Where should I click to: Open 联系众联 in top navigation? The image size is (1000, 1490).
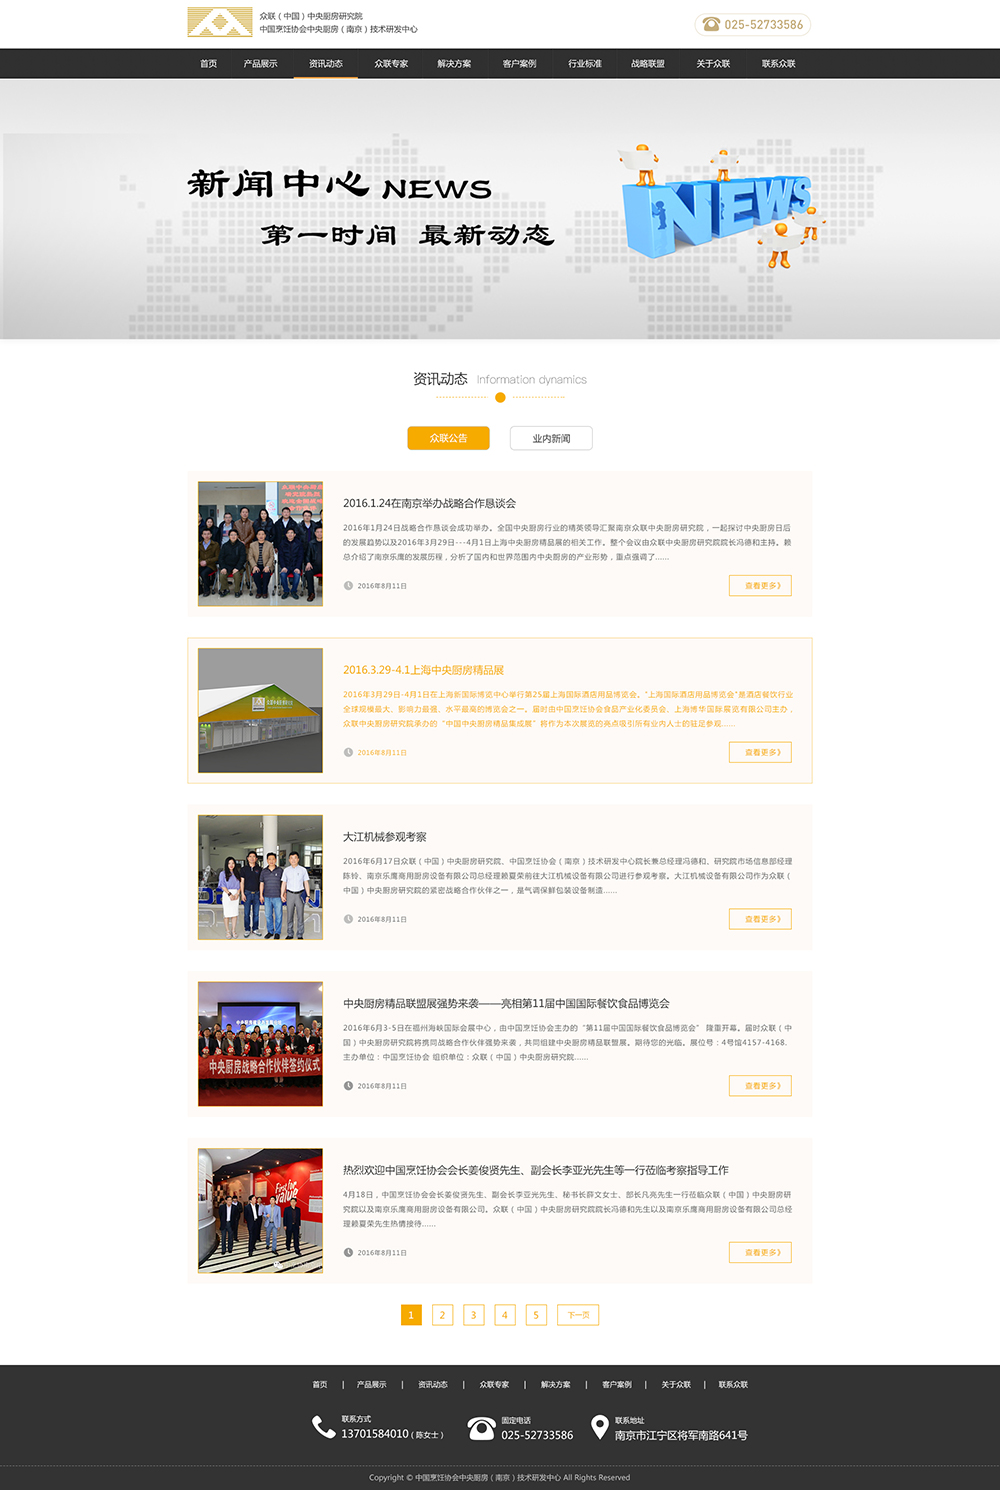point(778,64)
